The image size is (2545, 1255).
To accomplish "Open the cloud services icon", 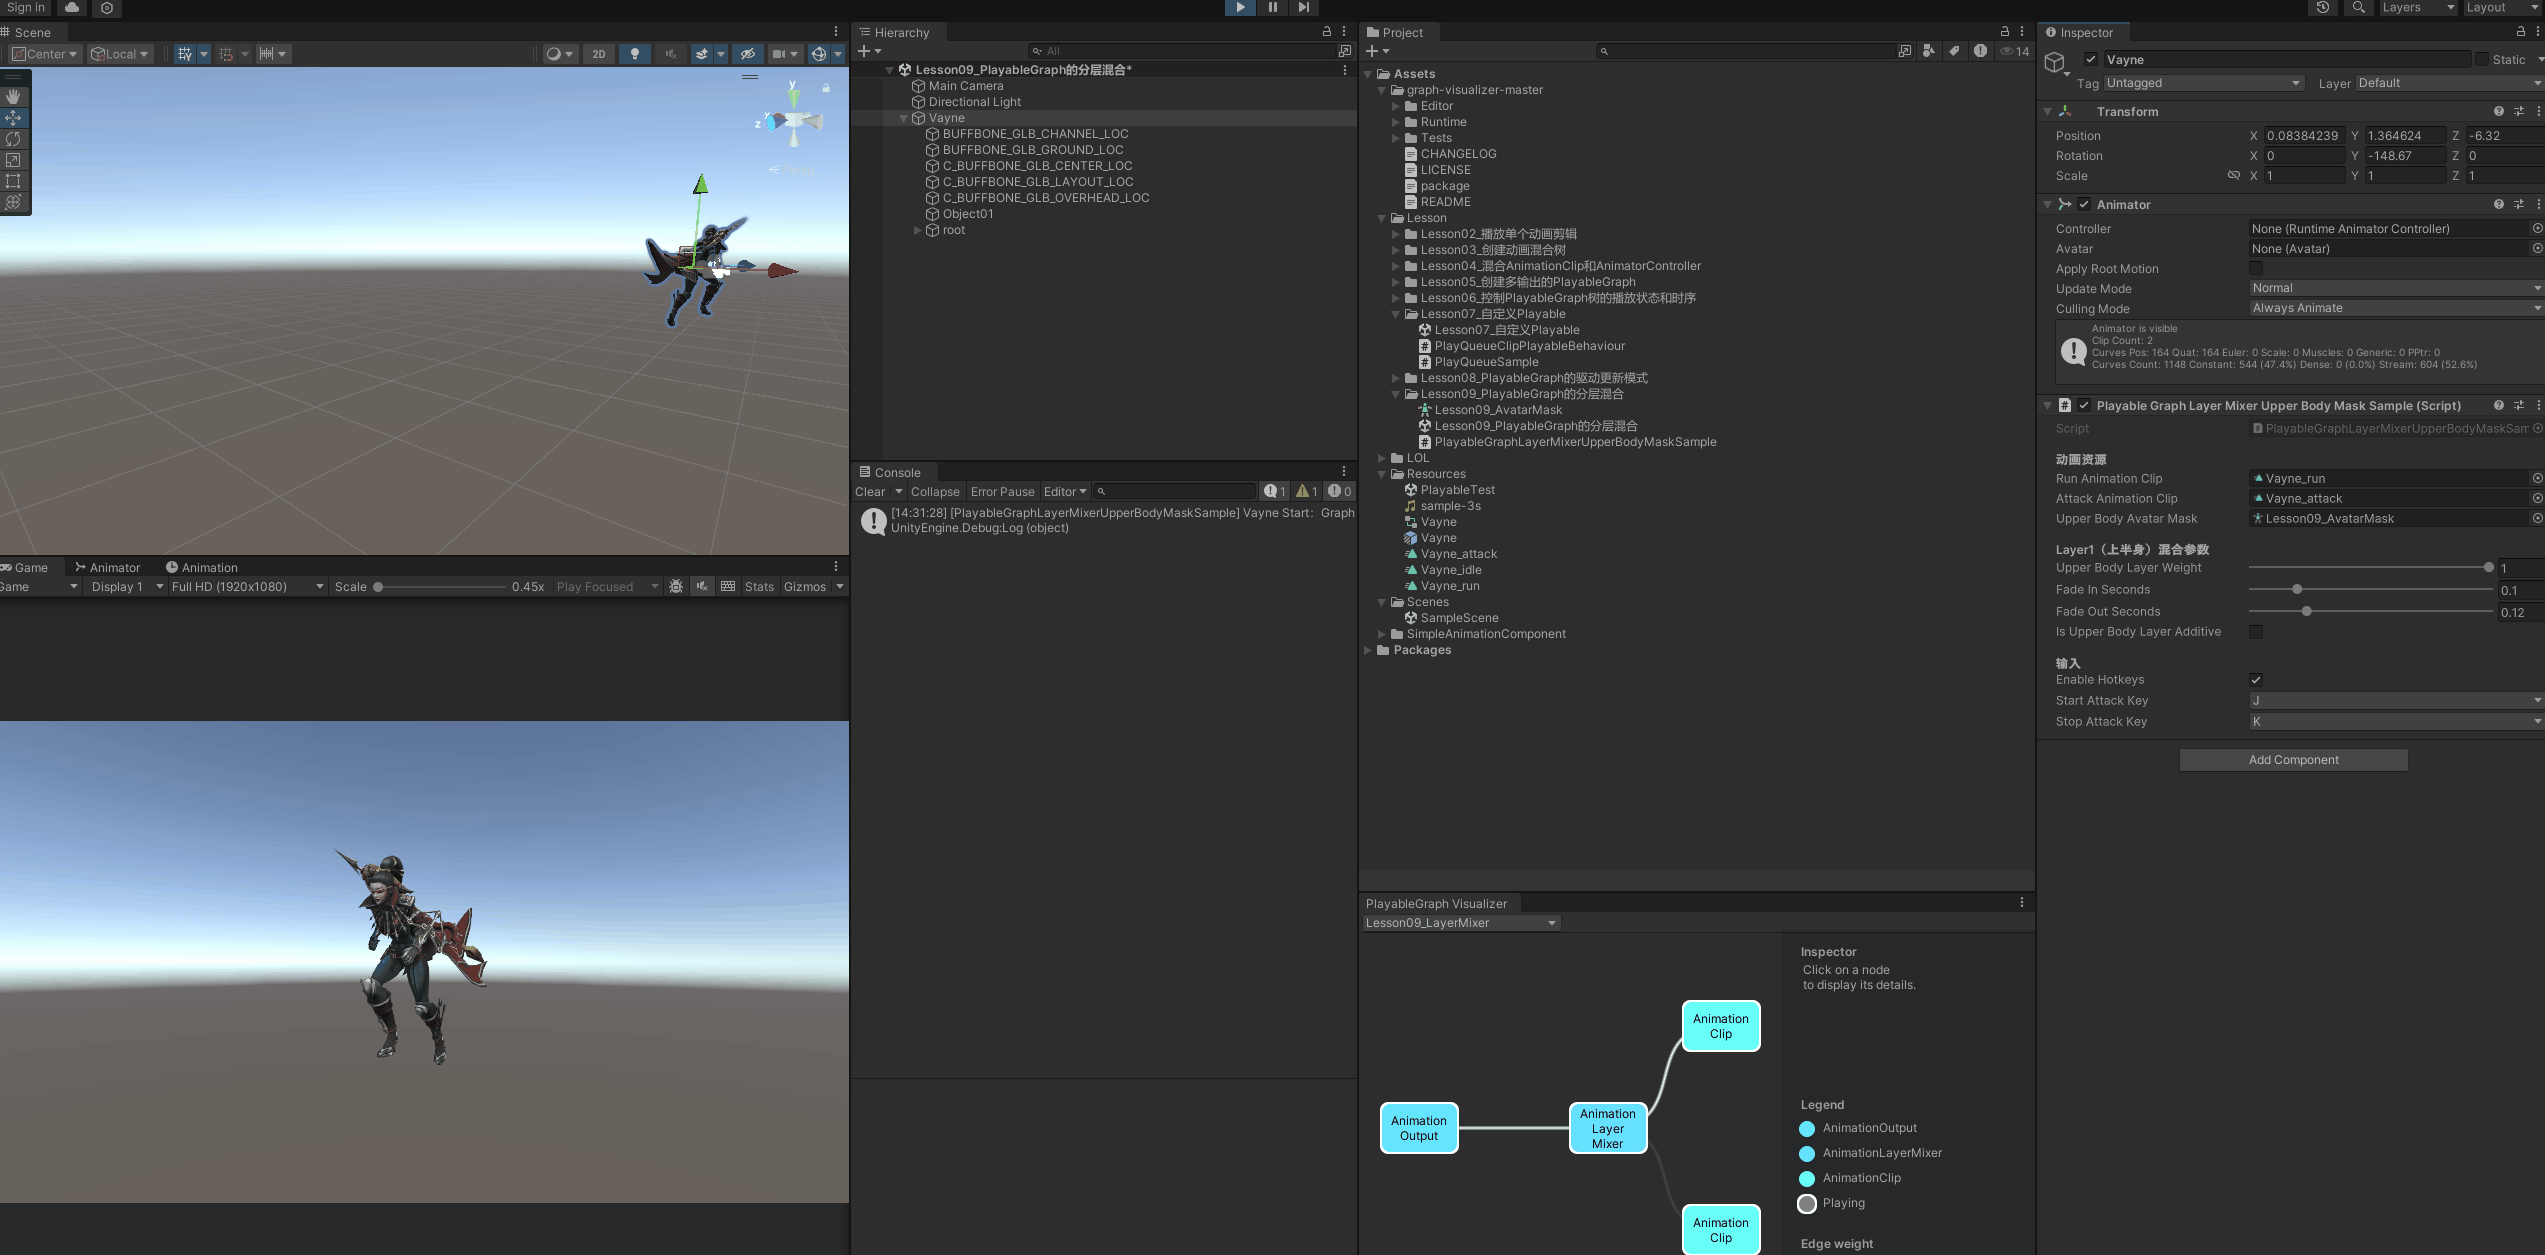I will point(72,7).
